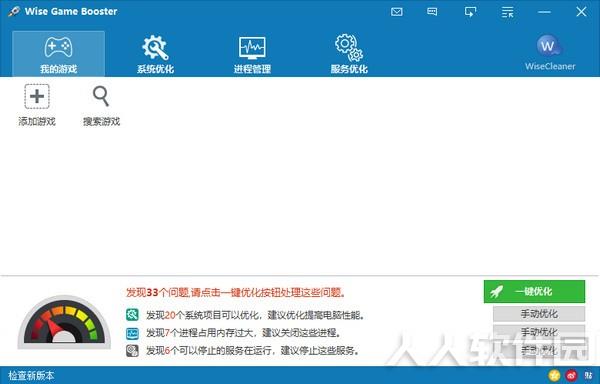Click 手动优化 for system items
This screenshot has height=384, width=600.
pos(539,314)
